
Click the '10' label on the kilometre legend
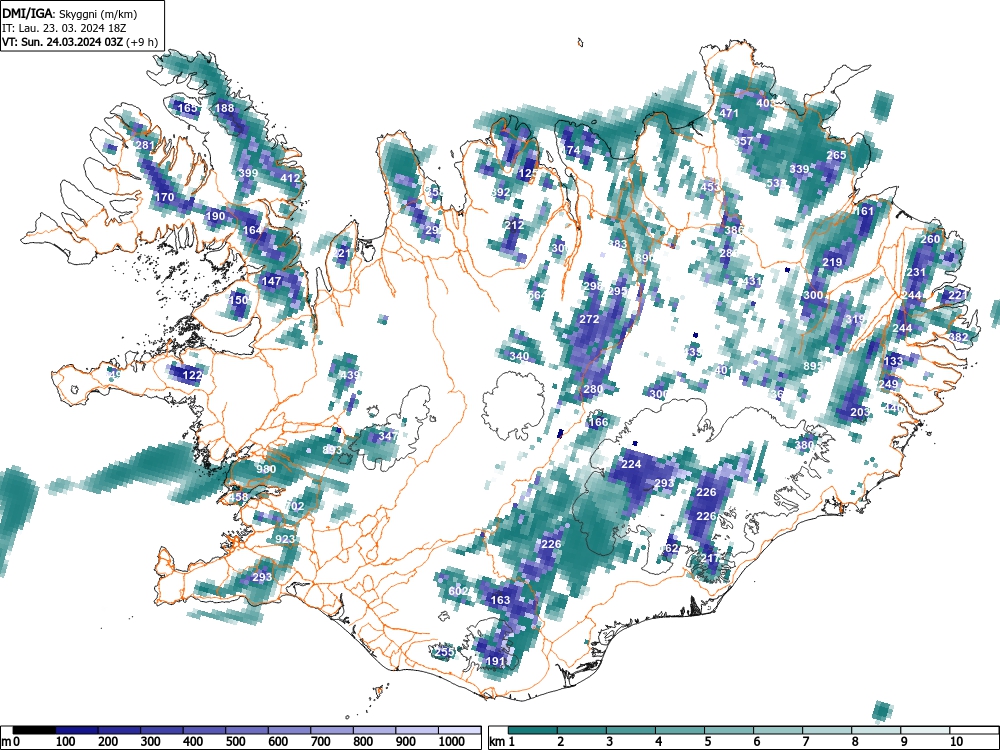(955, 742)
